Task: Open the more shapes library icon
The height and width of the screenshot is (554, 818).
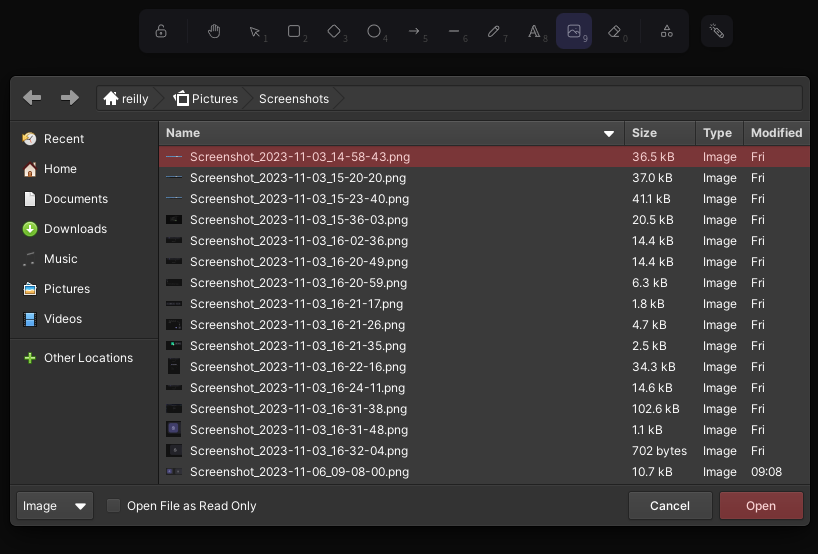Action: (667, 31)
